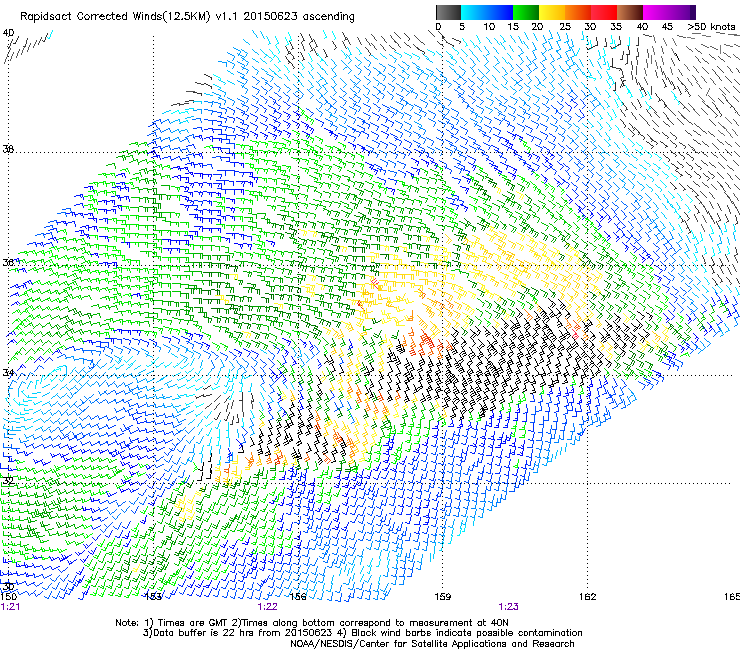Click the "38" latitude axis label
Image resolution: width=740 pixels, height=650 pixels.
pos(8,150)
